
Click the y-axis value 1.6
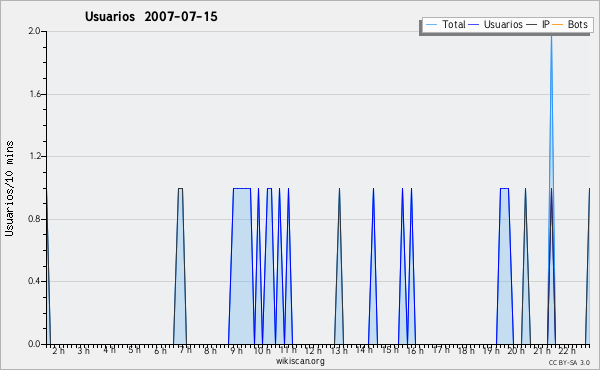(x=34, y=94)
